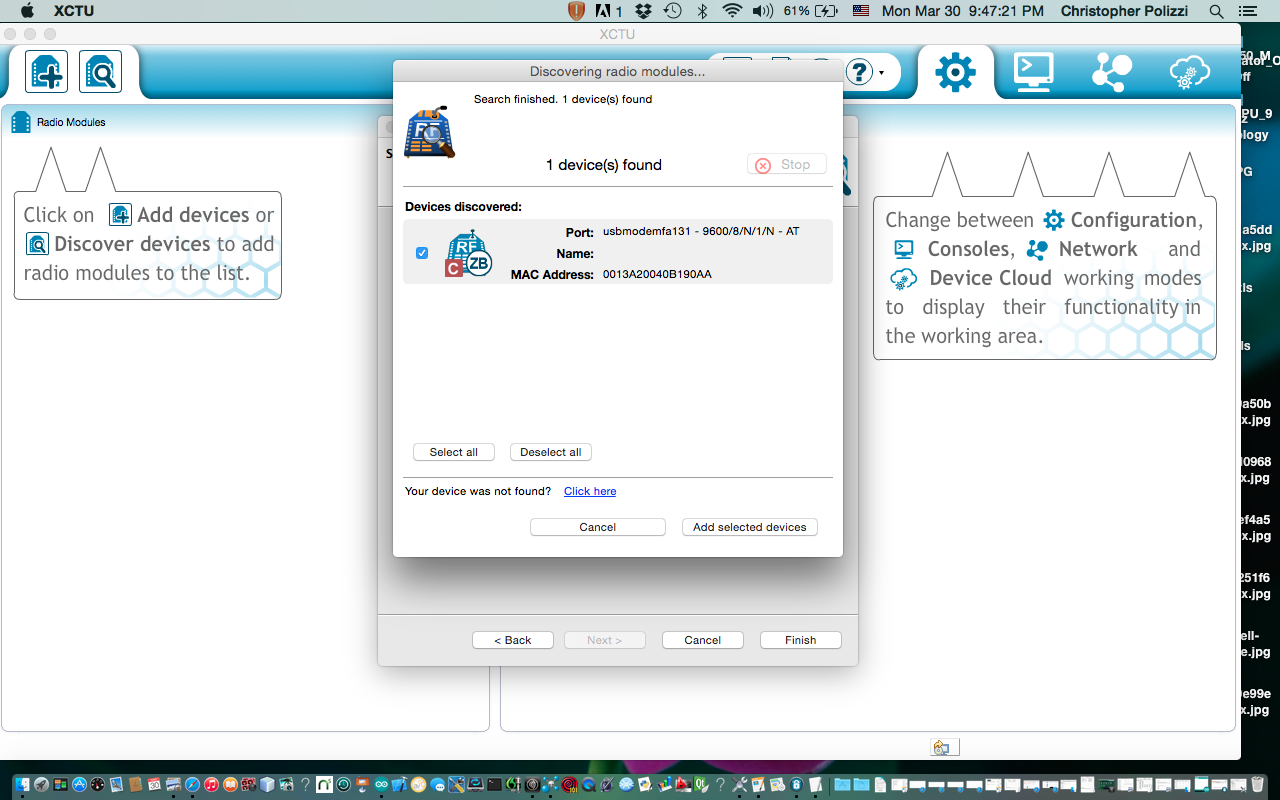Click the US flag input source icon

pos(861,11)
